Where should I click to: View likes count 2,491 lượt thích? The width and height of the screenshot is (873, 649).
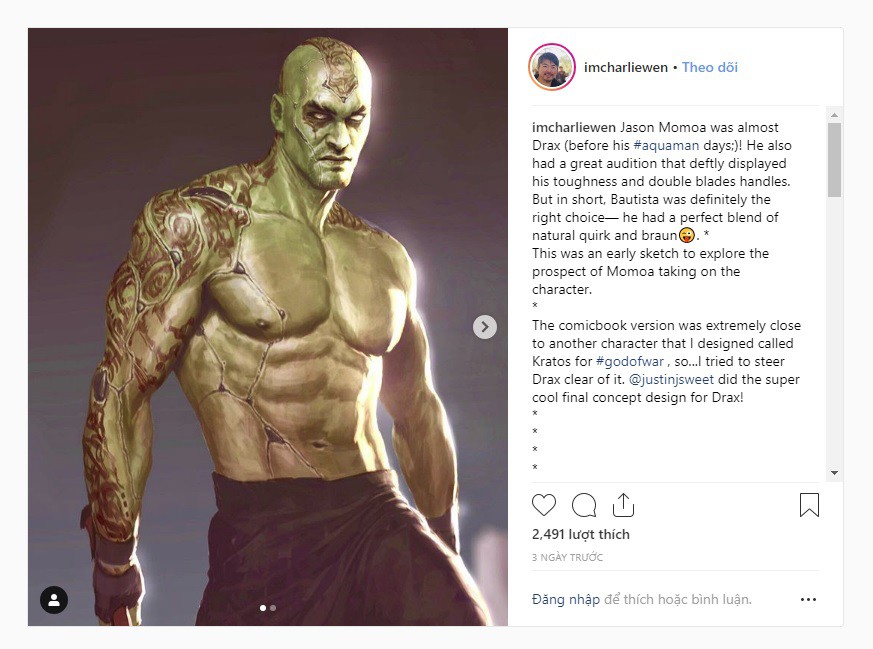tap(581, 534)
